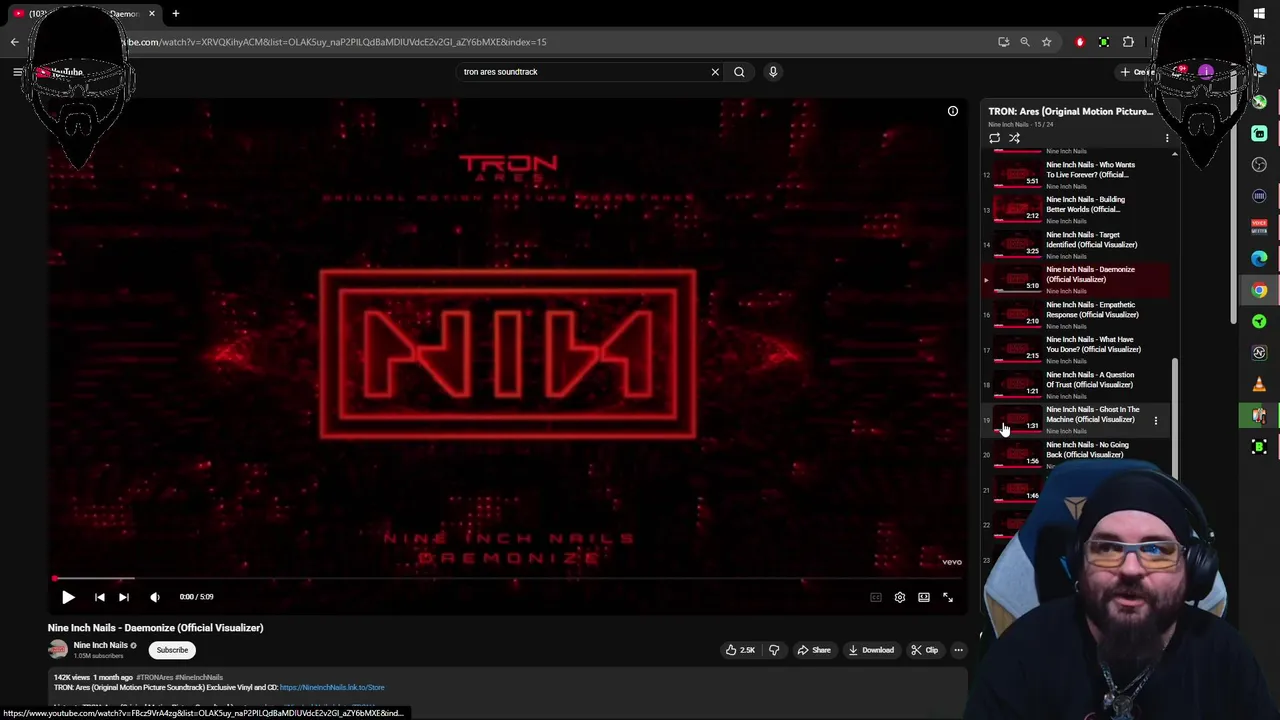Bookmark this page with the star
The height and width of the screenshot is (720, 1280).
point(1046,42)
